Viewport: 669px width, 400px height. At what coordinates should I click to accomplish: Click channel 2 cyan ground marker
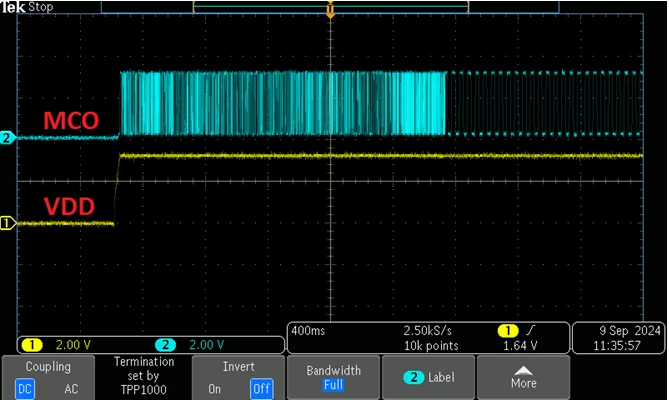point(7,138)
